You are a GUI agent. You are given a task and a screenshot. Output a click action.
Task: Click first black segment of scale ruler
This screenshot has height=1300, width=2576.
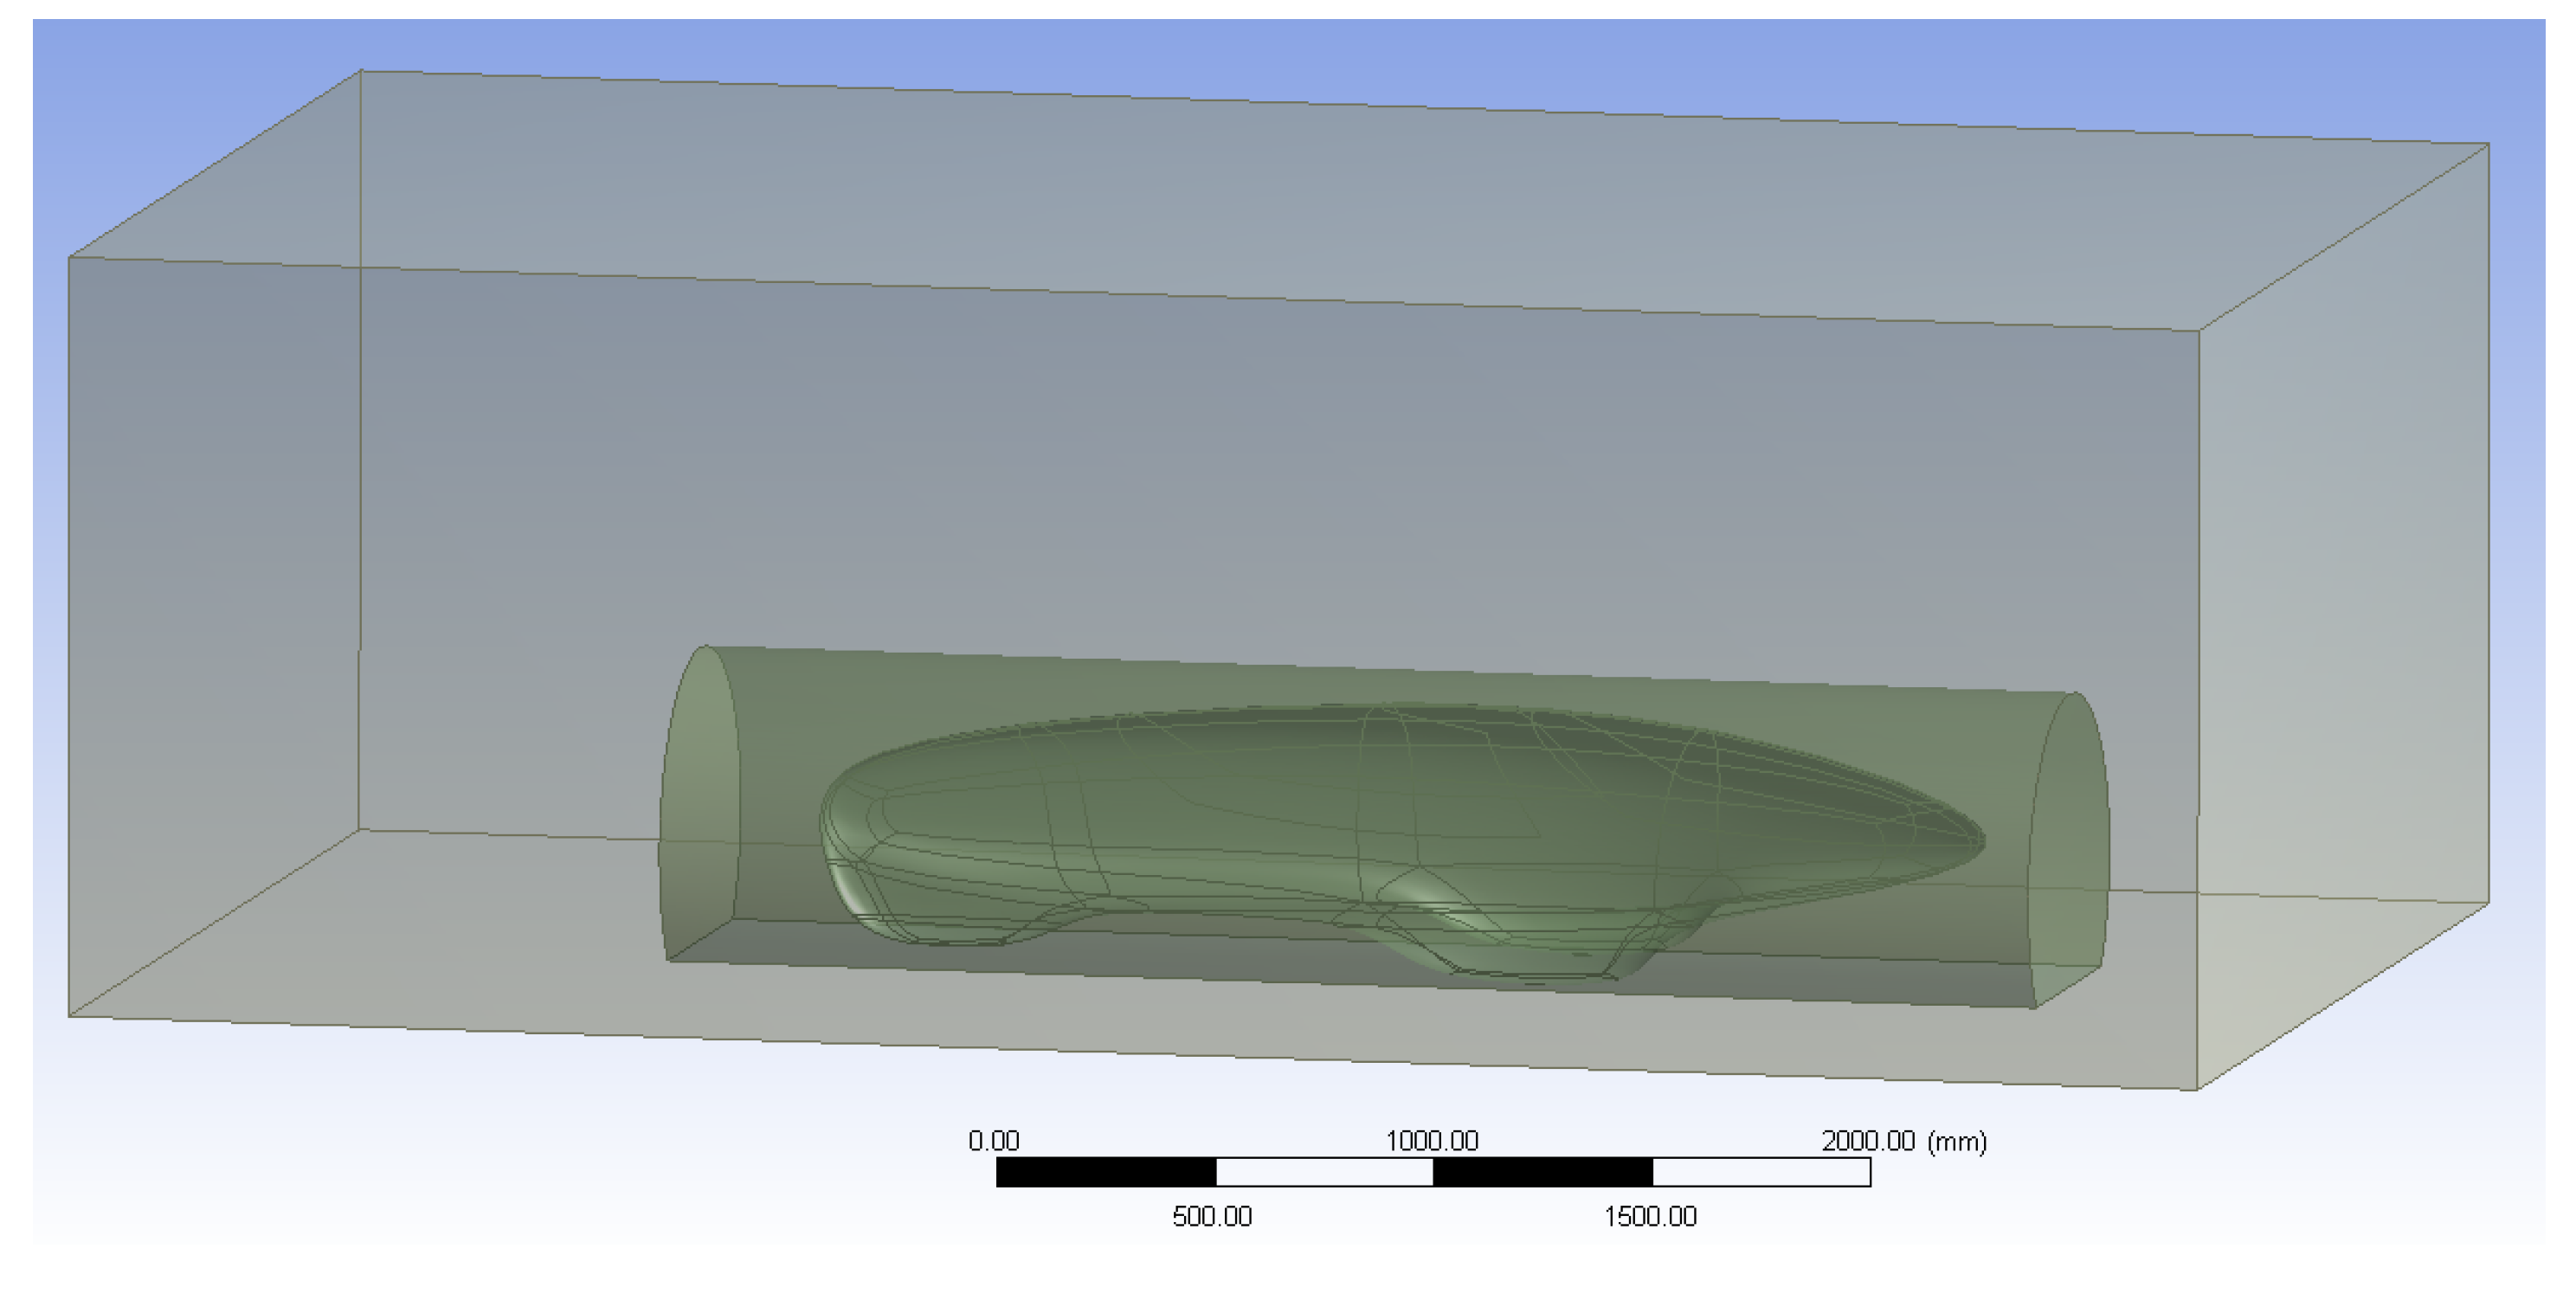pos(1106,1172)
